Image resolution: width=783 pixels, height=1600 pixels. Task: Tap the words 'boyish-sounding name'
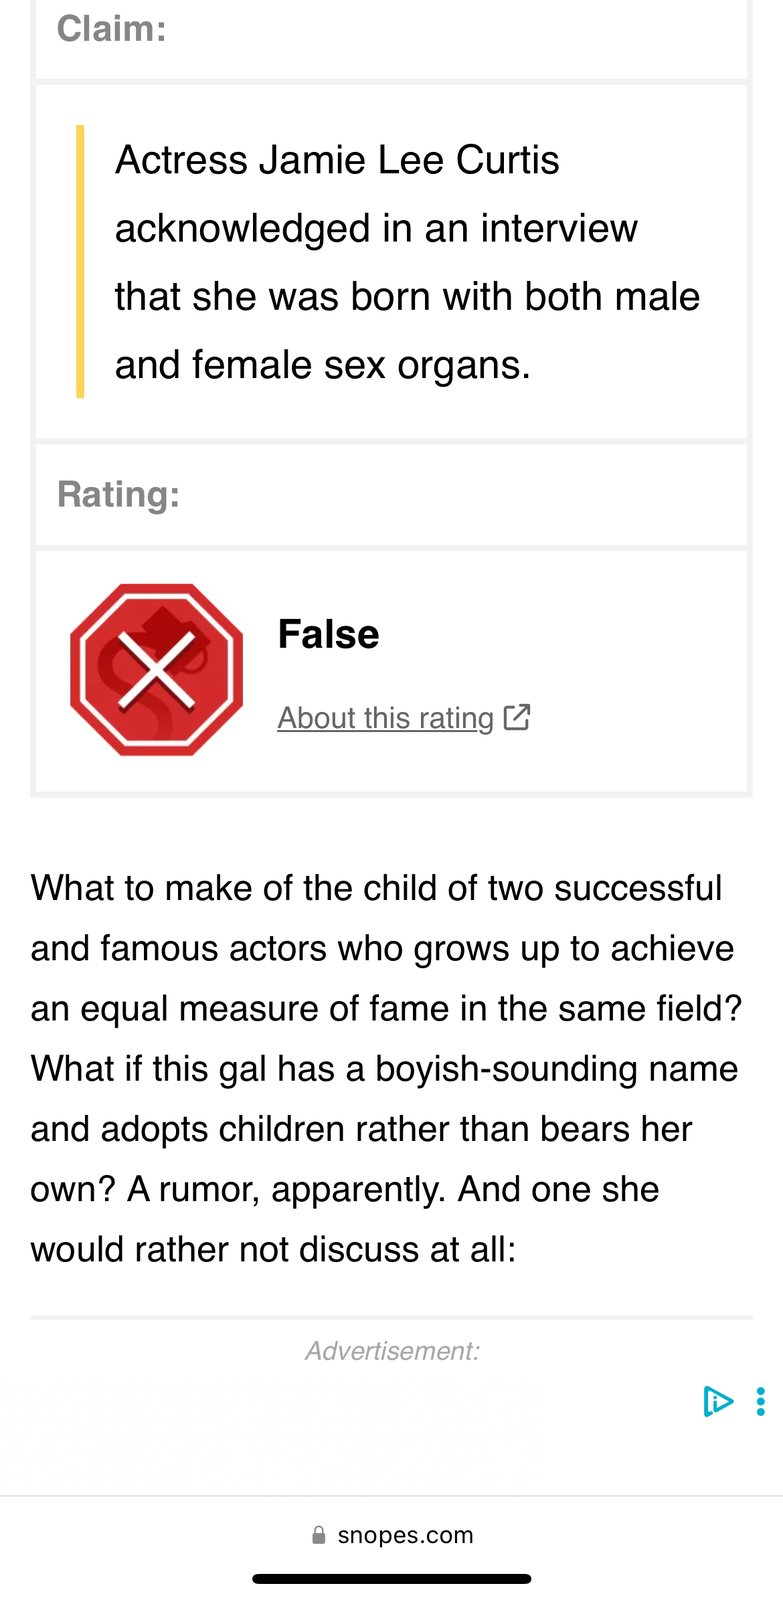[556, 1069]
